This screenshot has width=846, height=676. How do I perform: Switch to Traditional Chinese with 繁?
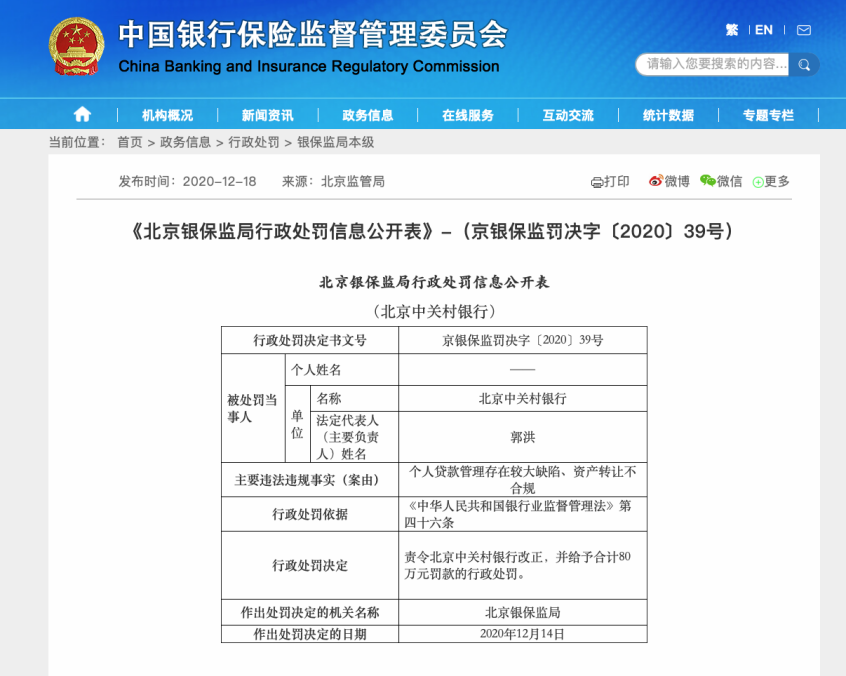point(733,30)
